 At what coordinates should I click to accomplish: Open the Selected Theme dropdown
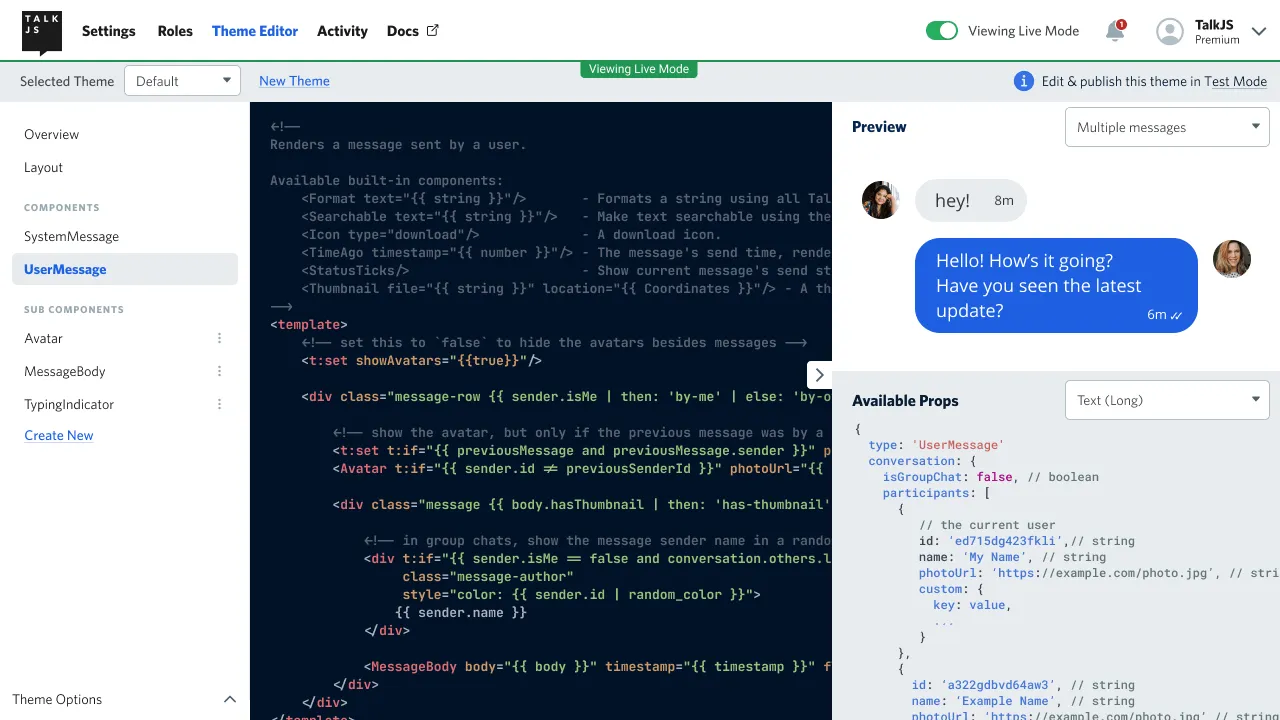tap(182, 81)
